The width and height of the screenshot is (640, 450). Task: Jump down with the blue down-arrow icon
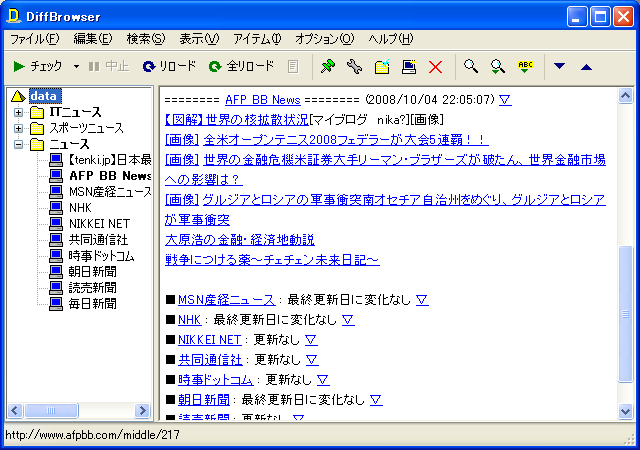tap(560, 66)
